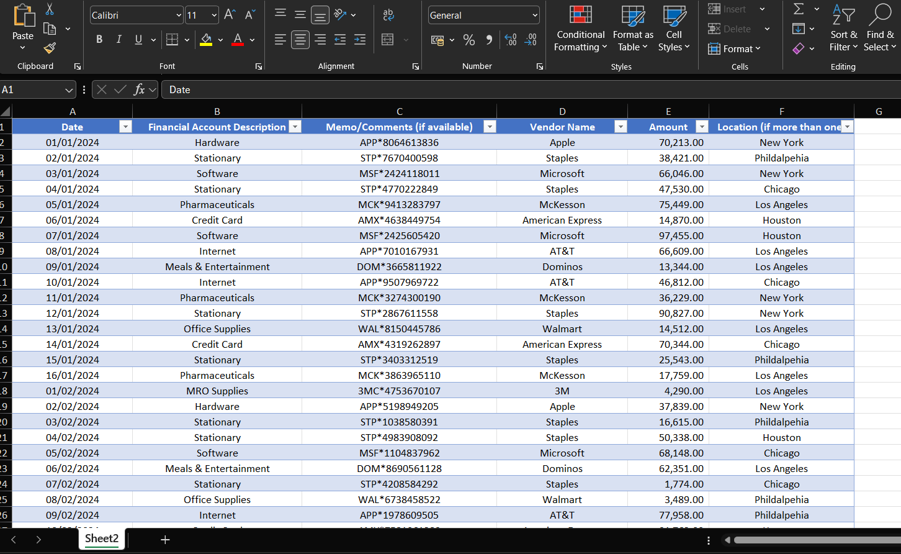Open Conditional Formatting menu
901x554 pixels.
click(x=580, y=29)
